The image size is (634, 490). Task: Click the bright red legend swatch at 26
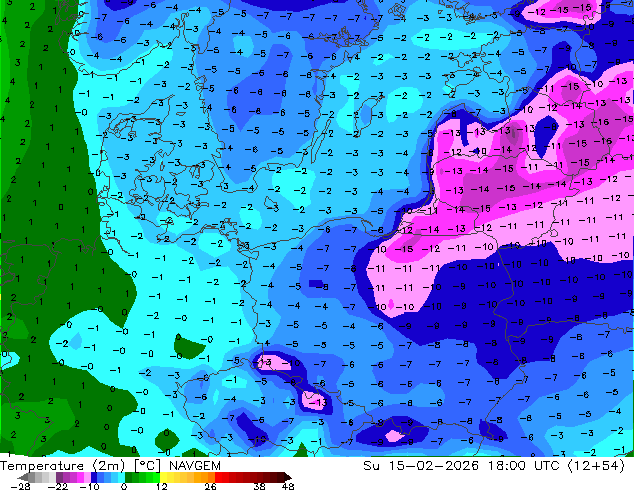[x=218, y=477]
